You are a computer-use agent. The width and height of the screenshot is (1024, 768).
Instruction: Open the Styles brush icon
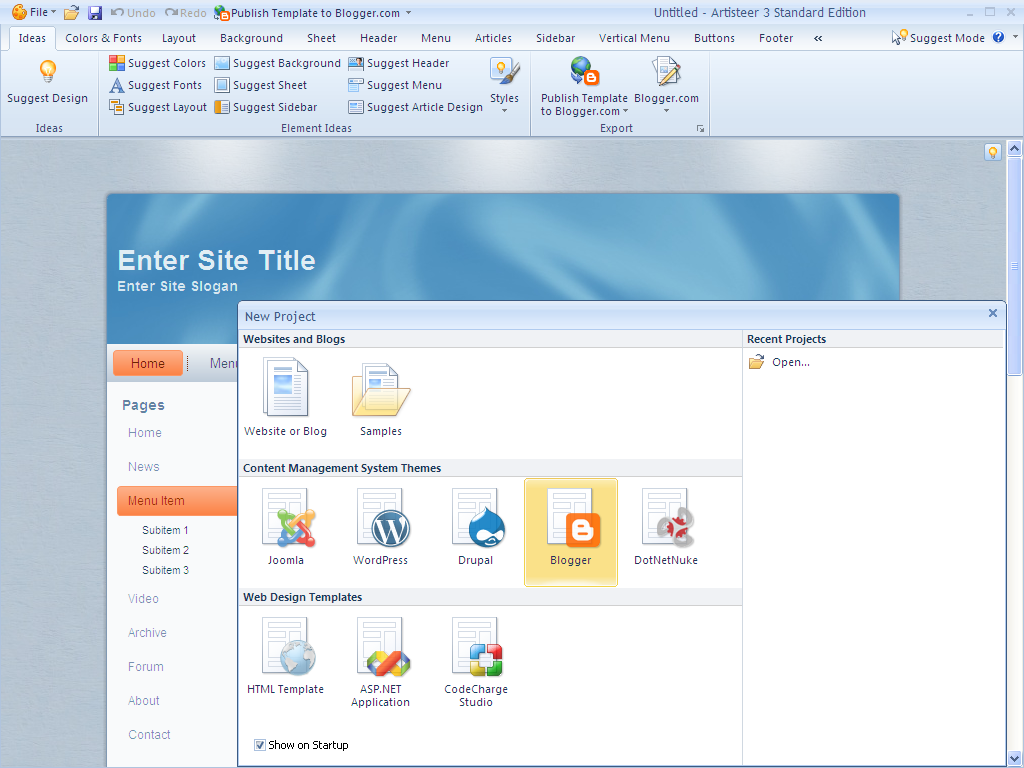pyautogui.click(x=505, y=71)
